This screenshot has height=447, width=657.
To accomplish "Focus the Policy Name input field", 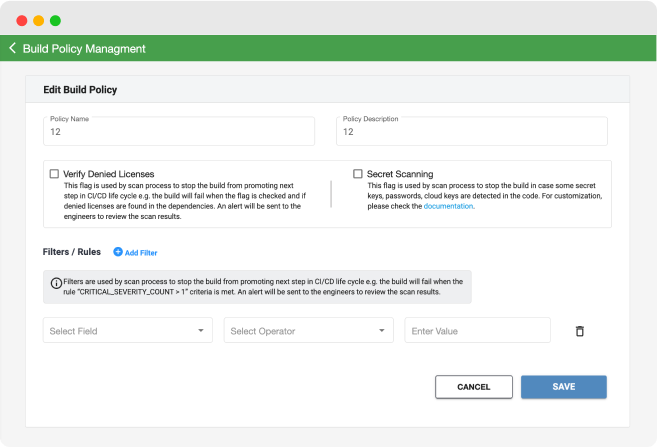I will coord(178,132).
